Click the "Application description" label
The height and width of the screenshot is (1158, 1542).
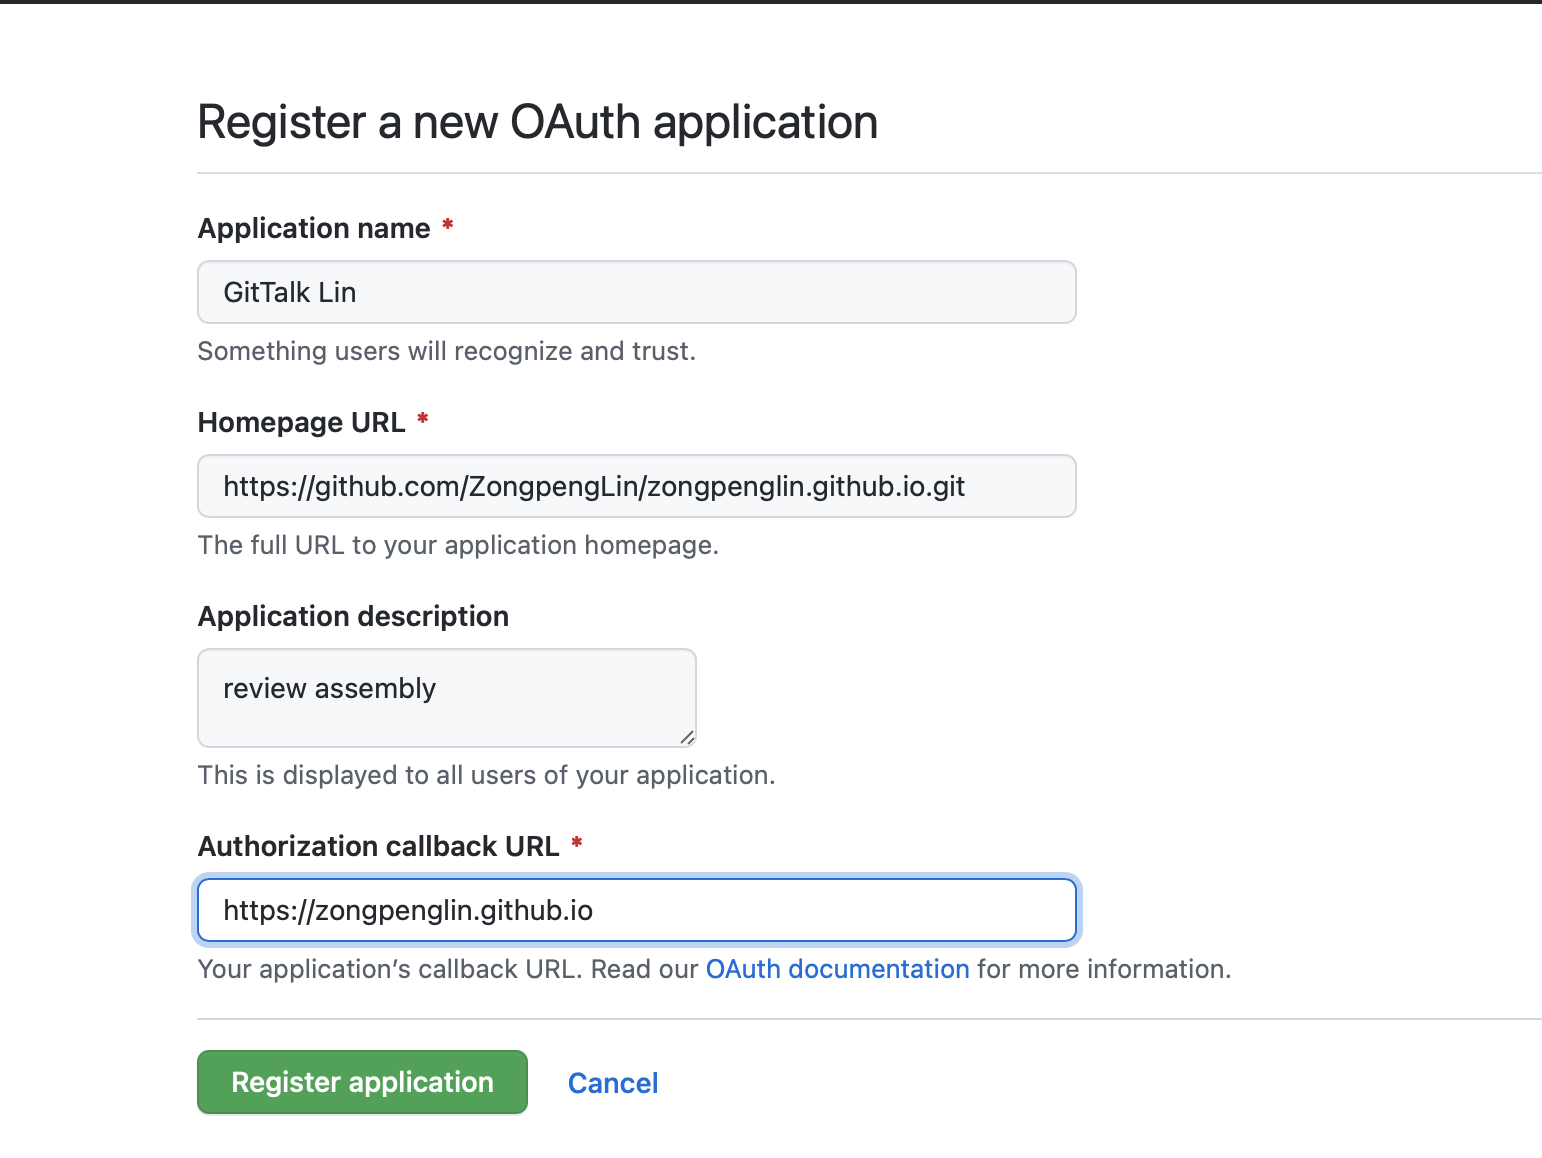tap(353, 616)
